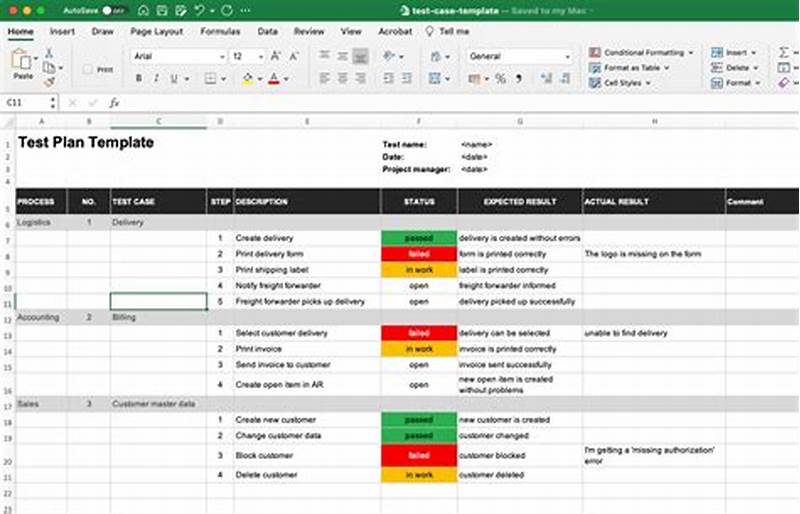This screenshot has width=800, height=514.
Task: Click the decrease decimal icon
Action: (565, 79)
